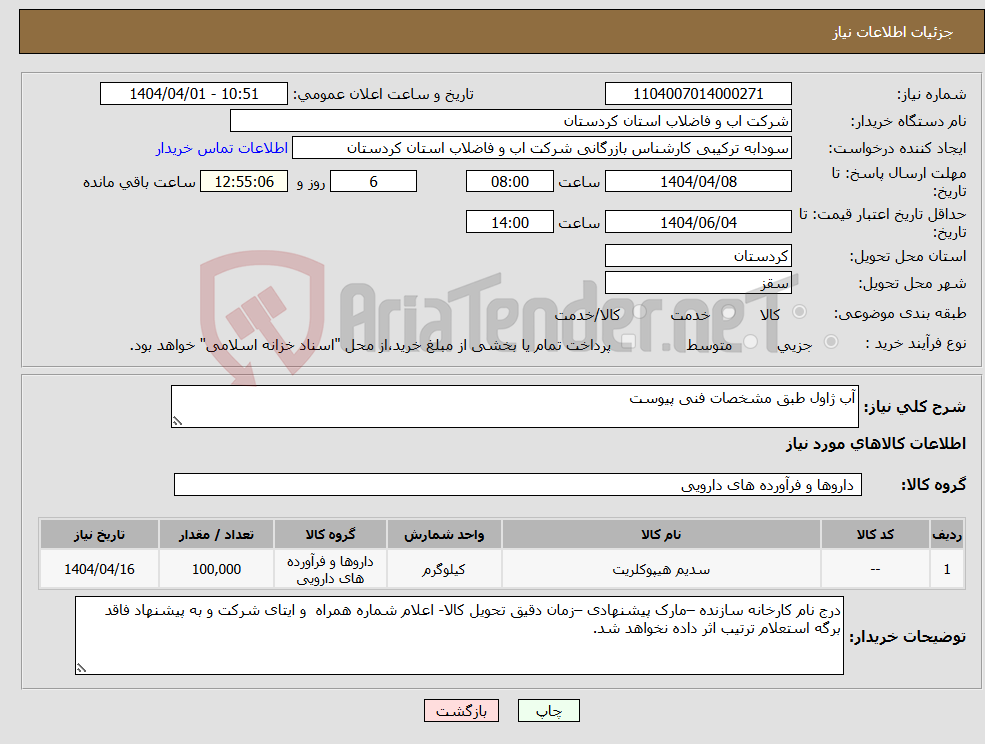985x744 pixels.
Task: Click the buyer notes text area
Action: pyautogui.click(x=459, y=635)
